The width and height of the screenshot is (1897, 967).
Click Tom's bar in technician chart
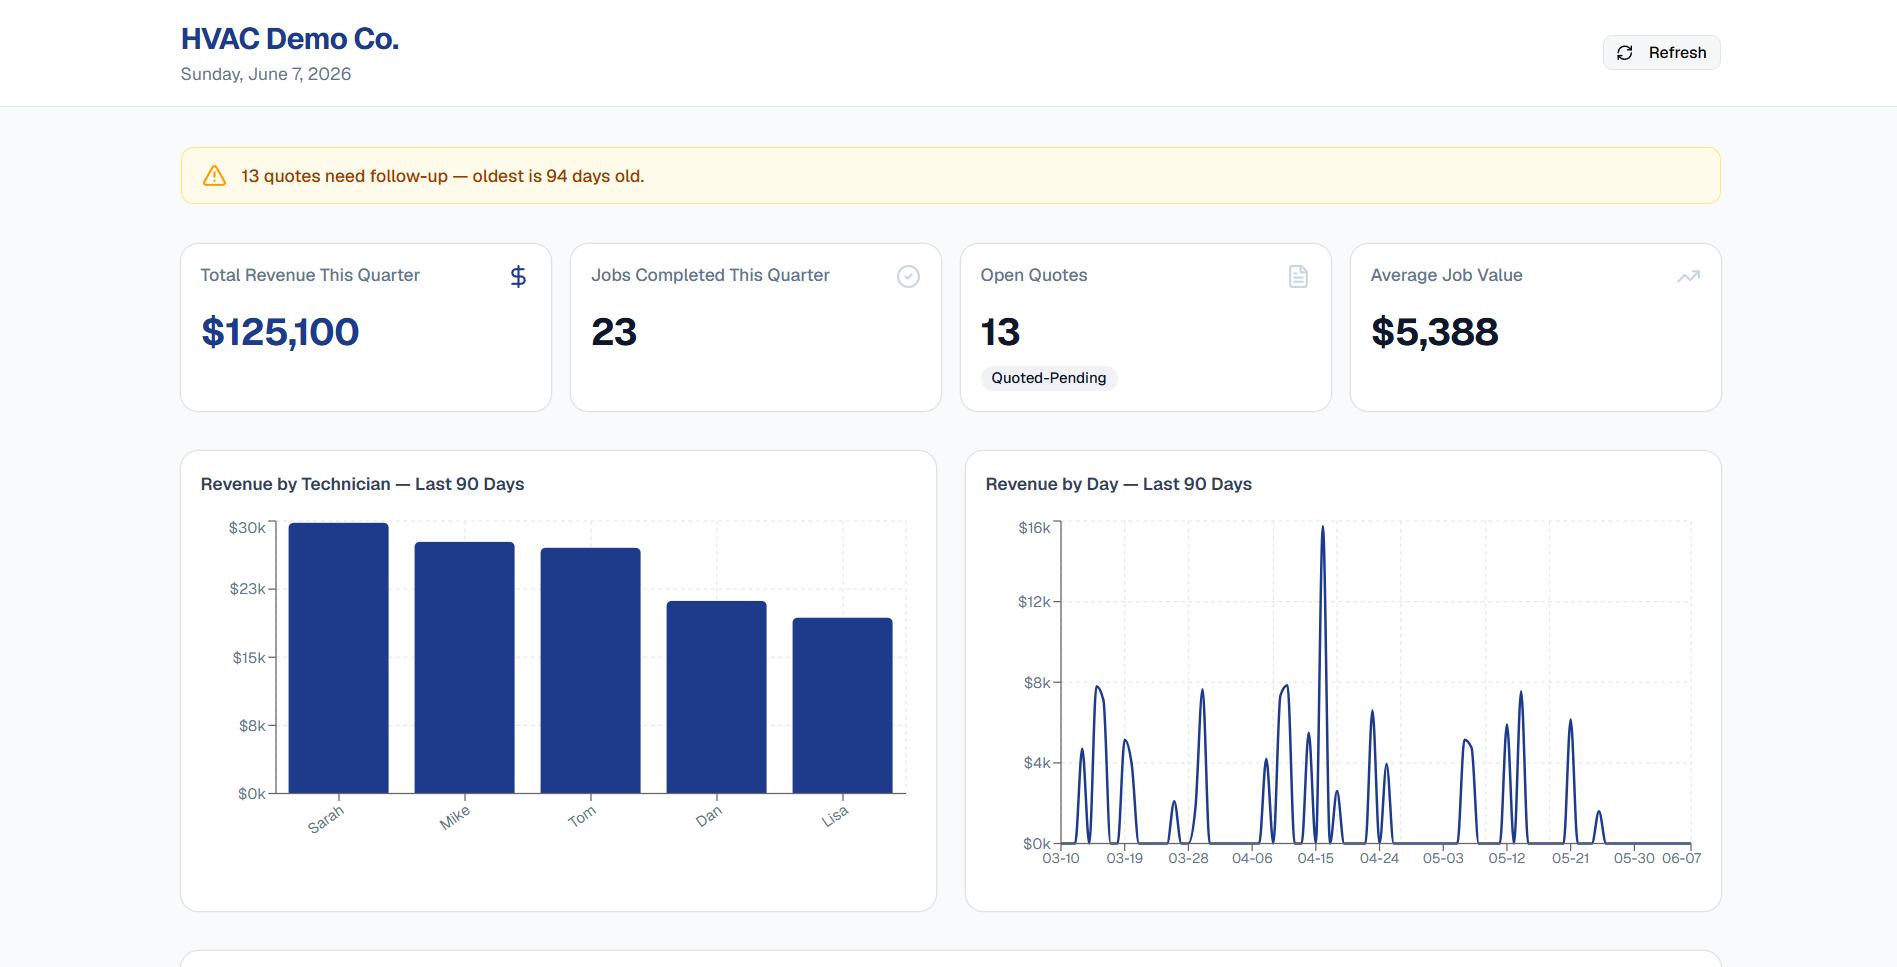591,671
